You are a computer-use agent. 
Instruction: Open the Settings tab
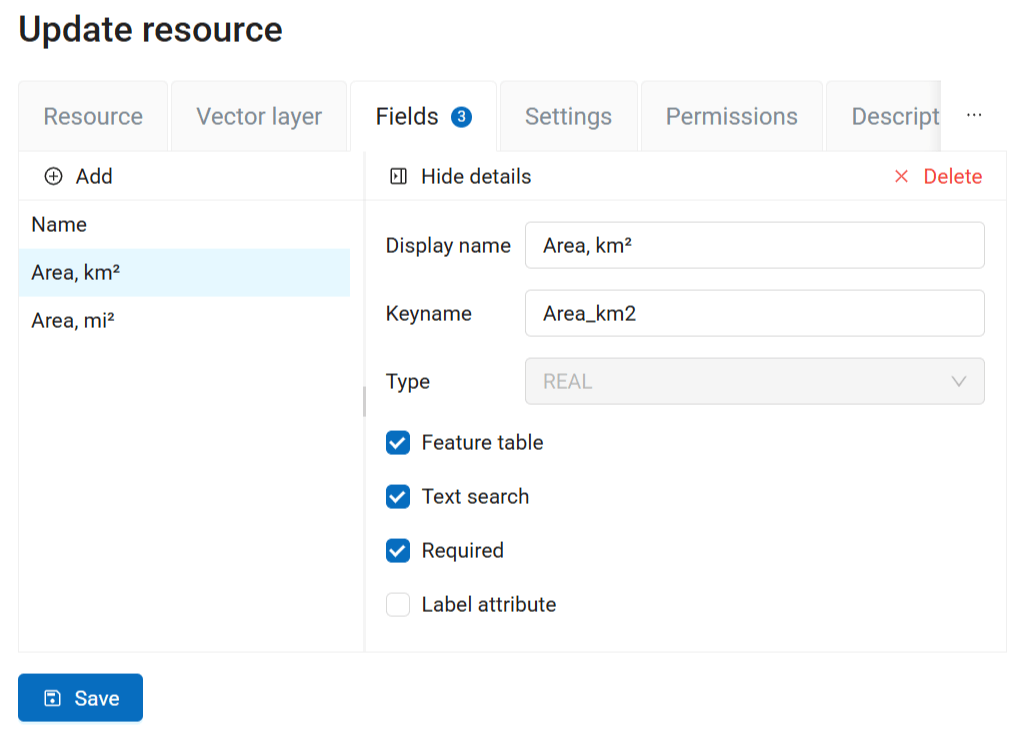[568, 117]
